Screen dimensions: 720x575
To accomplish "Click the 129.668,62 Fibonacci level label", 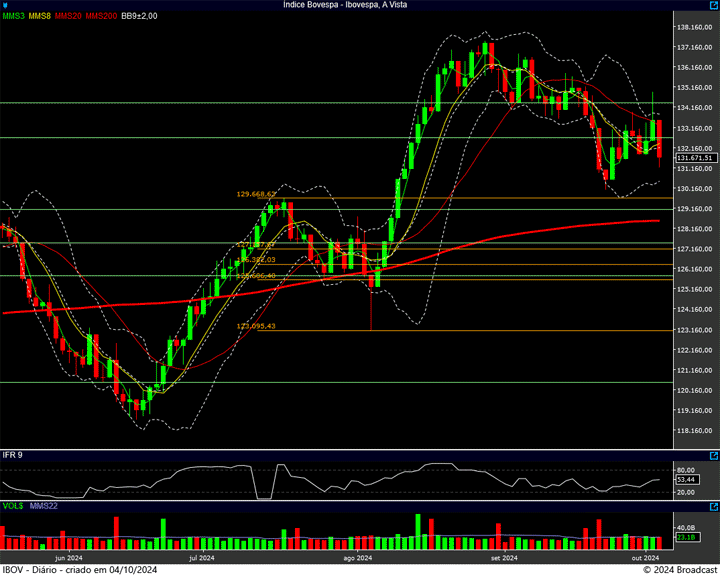I will (x=256, y=194).
